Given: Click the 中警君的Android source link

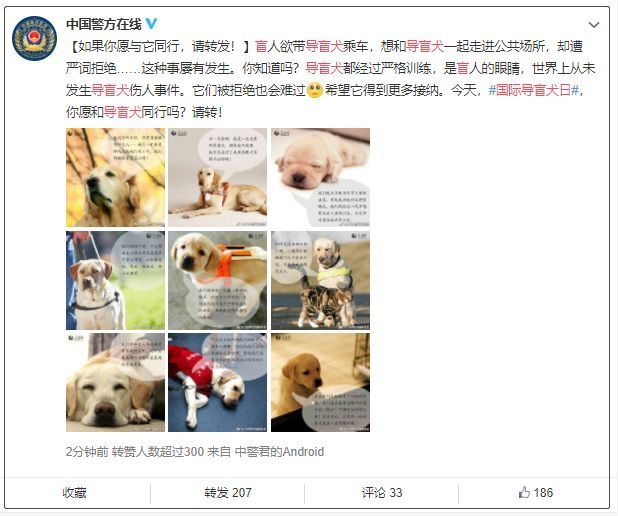Looking at the screenshot, I should pyautogui.click(x=279, y=452).
